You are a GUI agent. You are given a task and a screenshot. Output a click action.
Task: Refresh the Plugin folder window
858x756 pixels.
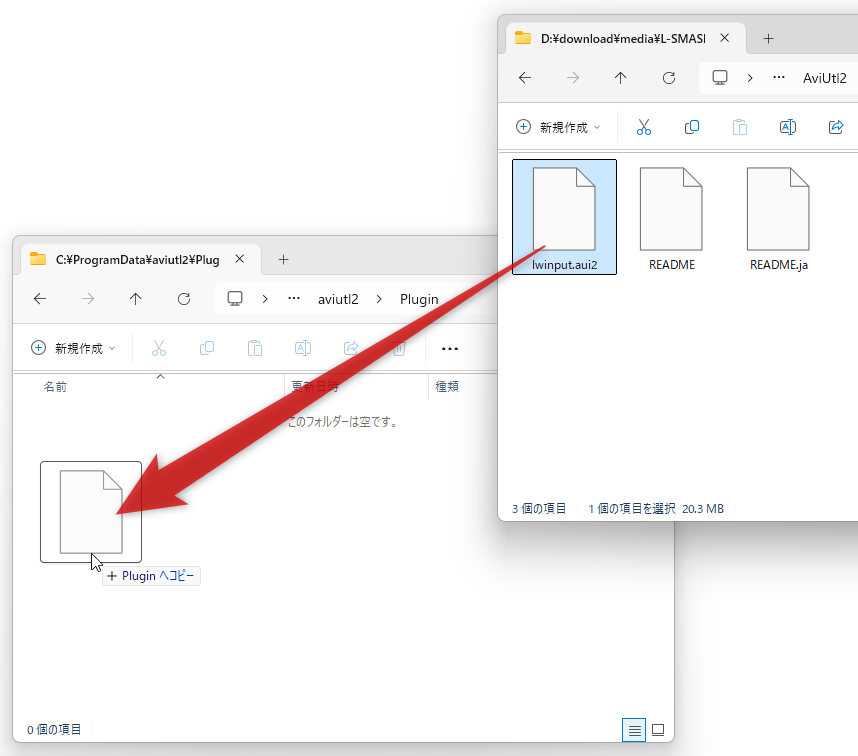(184, 299)
